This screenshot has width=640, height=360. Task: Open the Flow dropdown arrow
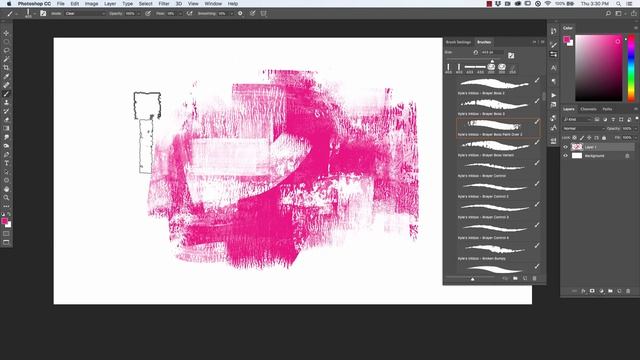pos(180,13)
